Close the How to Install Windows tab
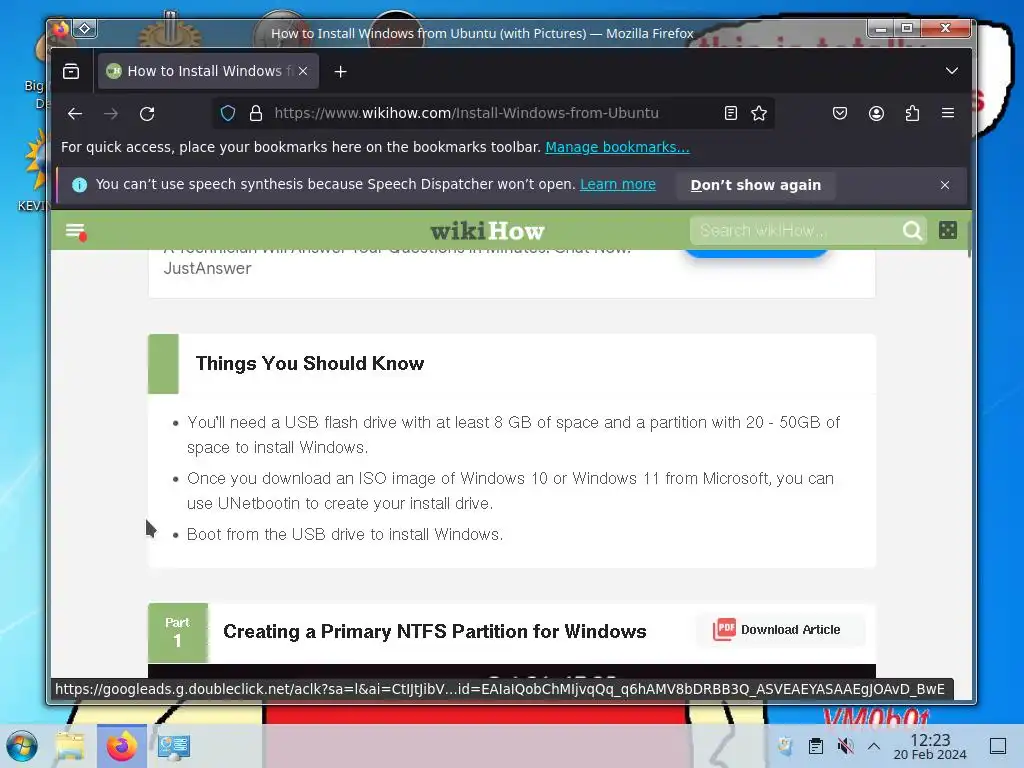 pyautogui.click(x=303, y=71)
